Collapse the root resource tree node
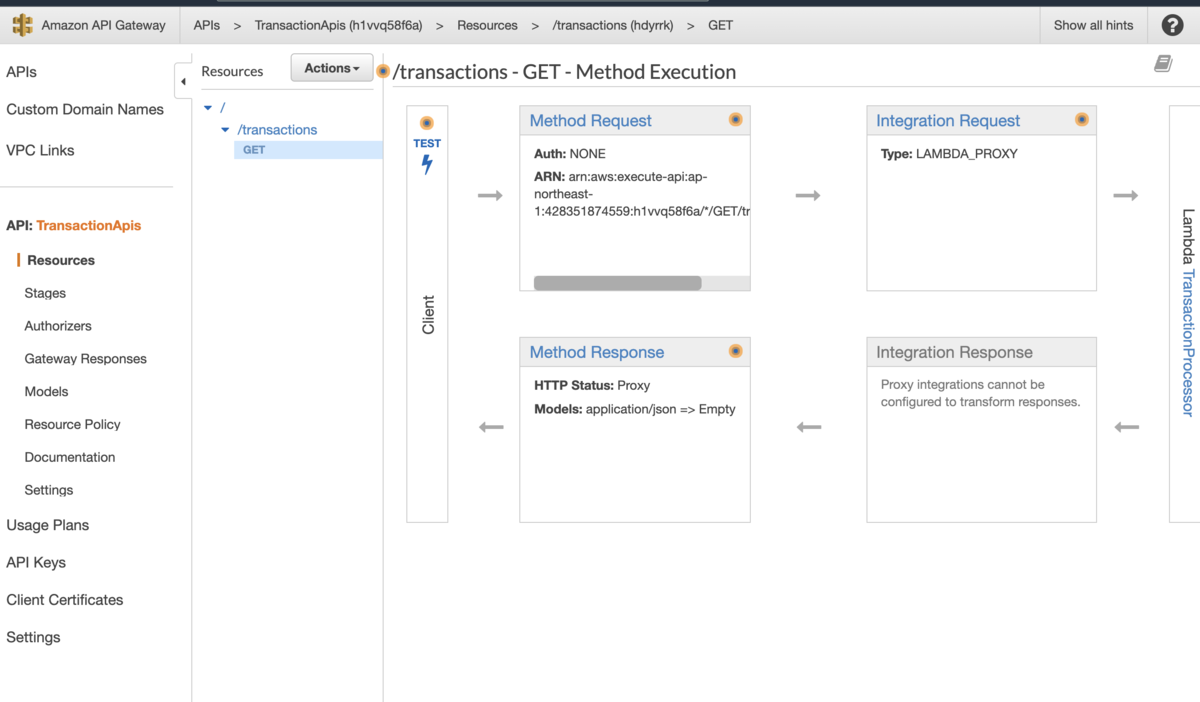1200x702 pixels. pos(208,107)
